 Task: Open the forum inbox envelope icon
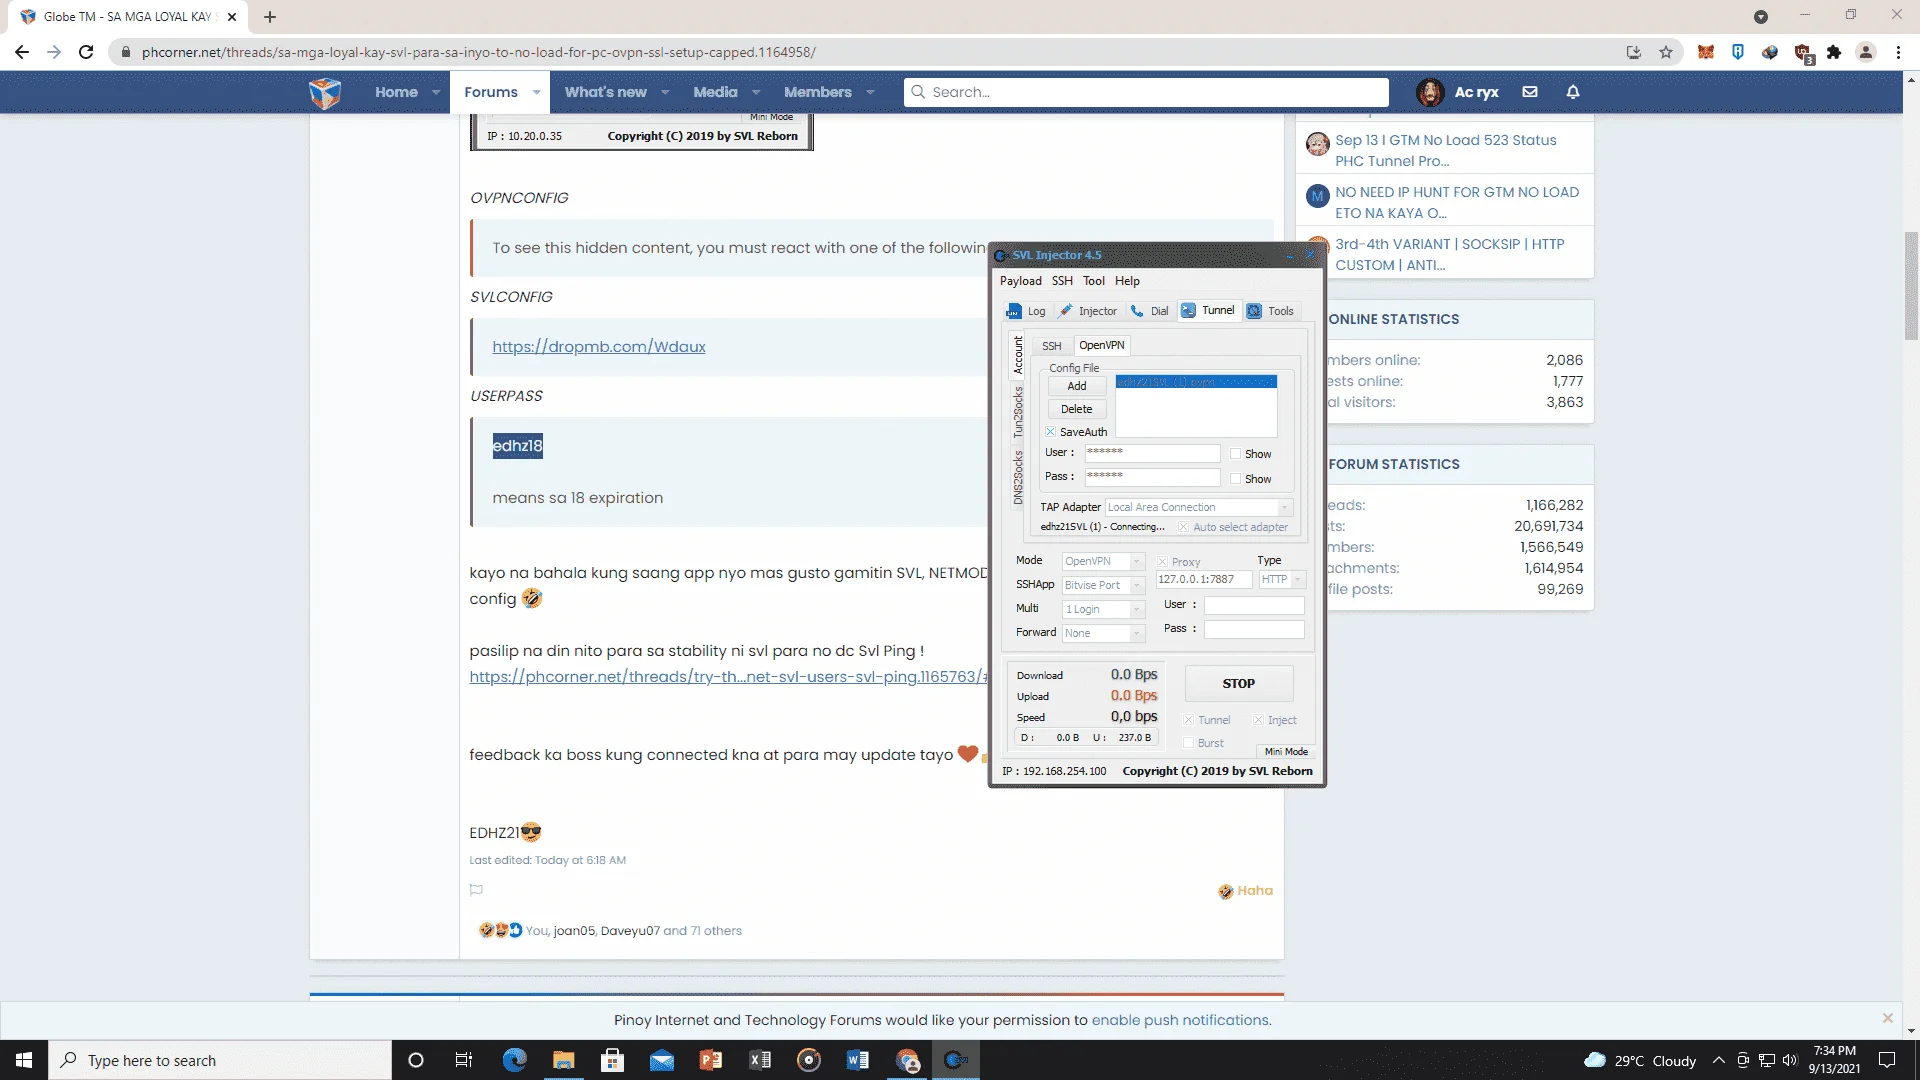[x=1529, y=92]
